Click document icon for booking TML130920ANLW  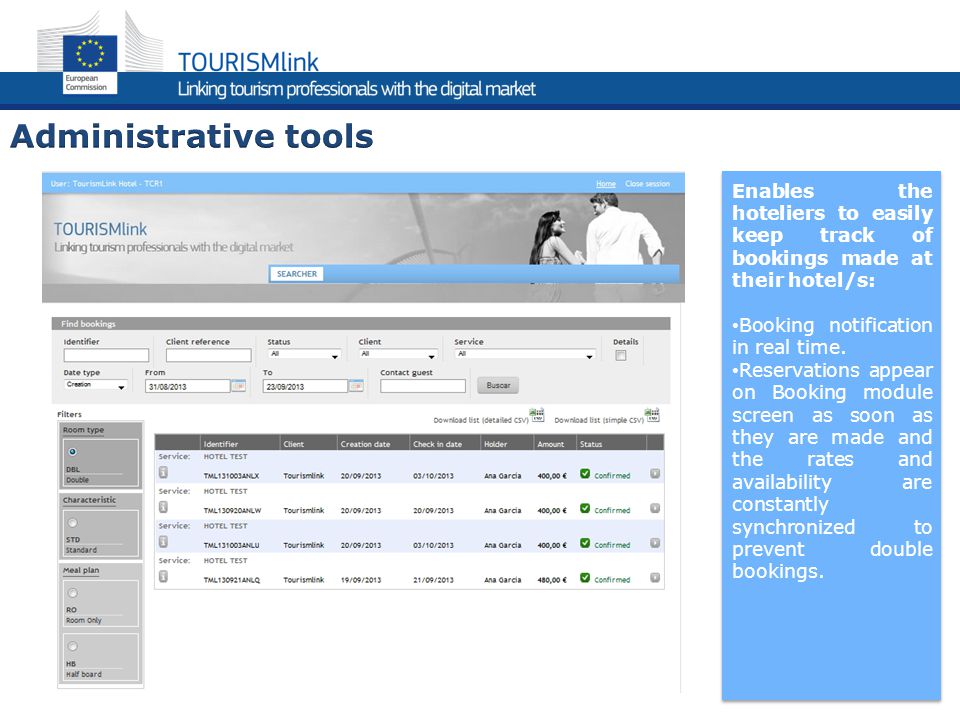tap(163, 508)
